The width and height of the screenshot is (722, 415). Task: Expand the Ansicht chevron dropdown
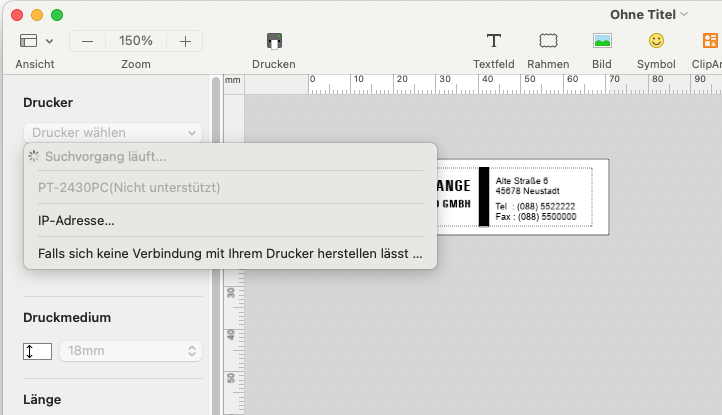click(49, 41)
